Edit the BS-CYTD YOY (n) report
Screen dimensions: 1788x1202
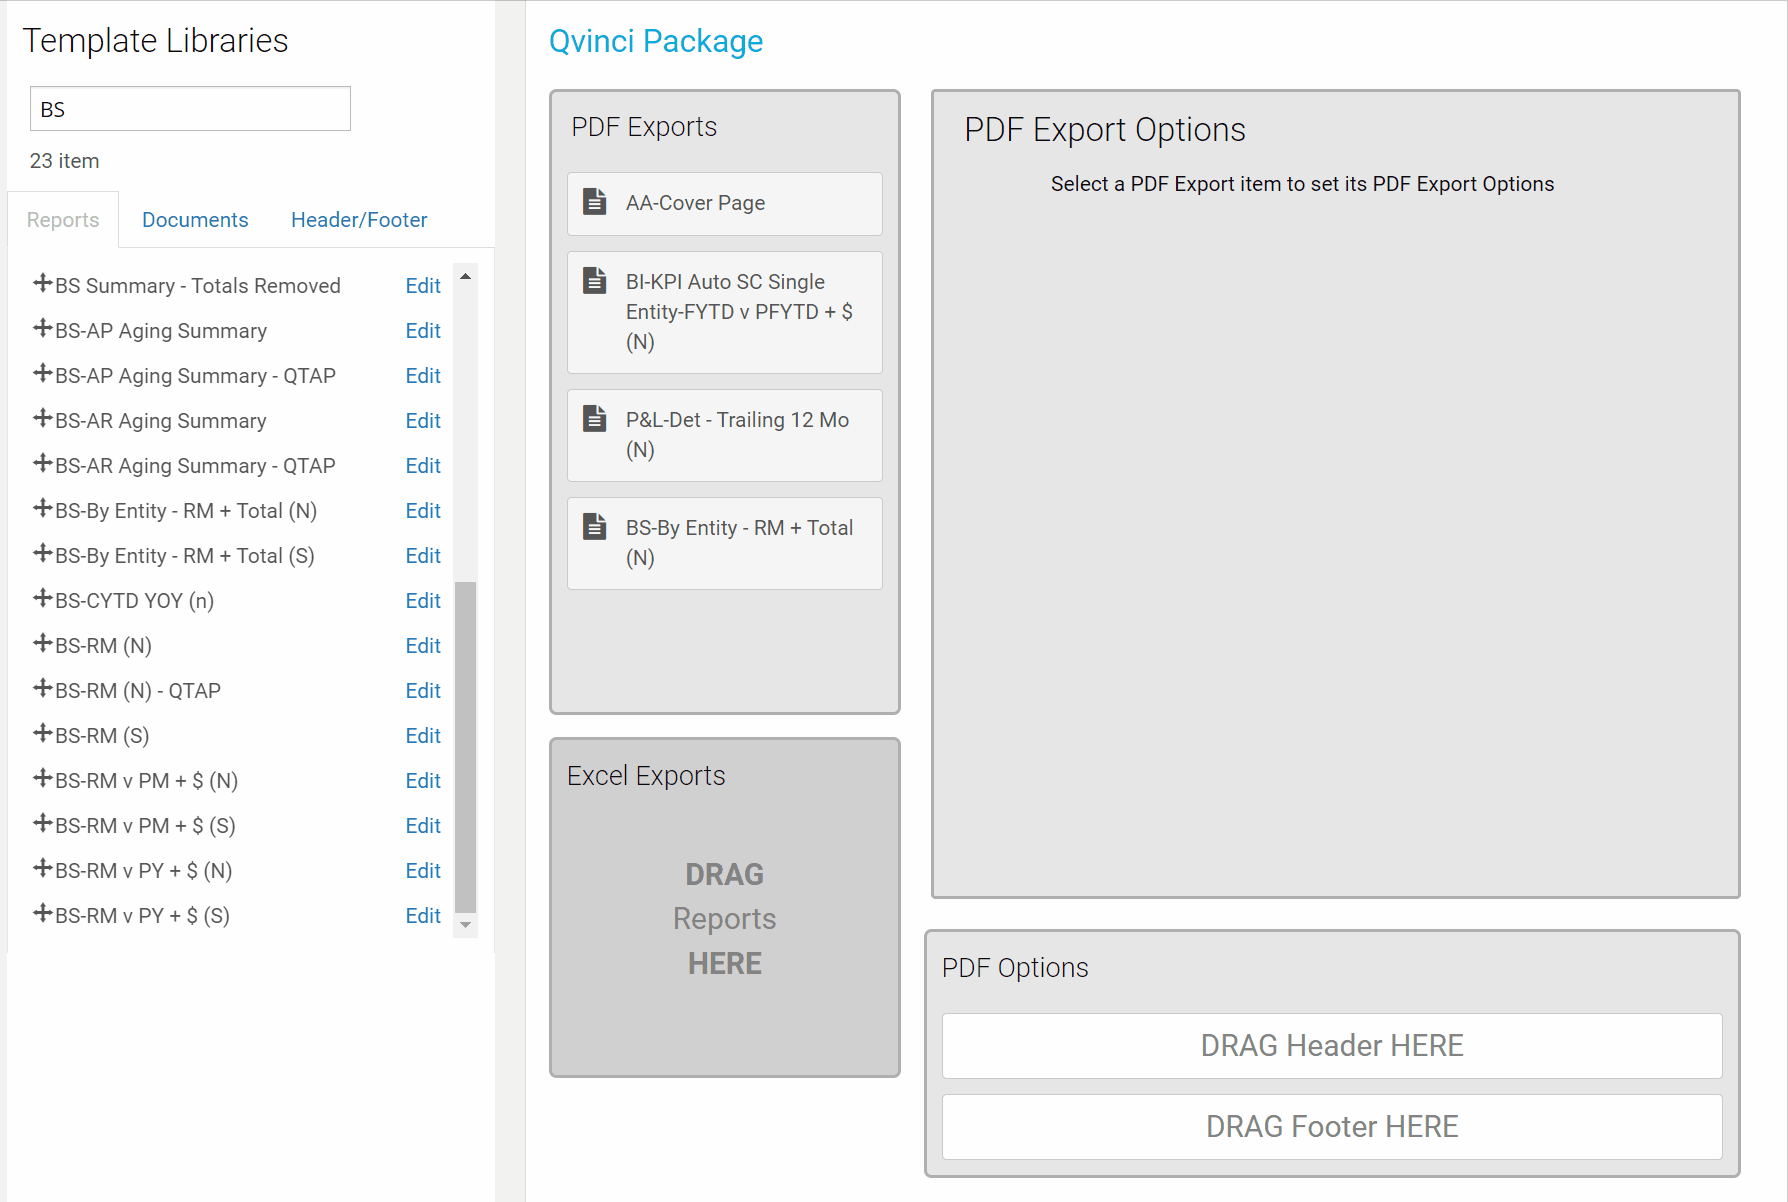tap(423, 601)
